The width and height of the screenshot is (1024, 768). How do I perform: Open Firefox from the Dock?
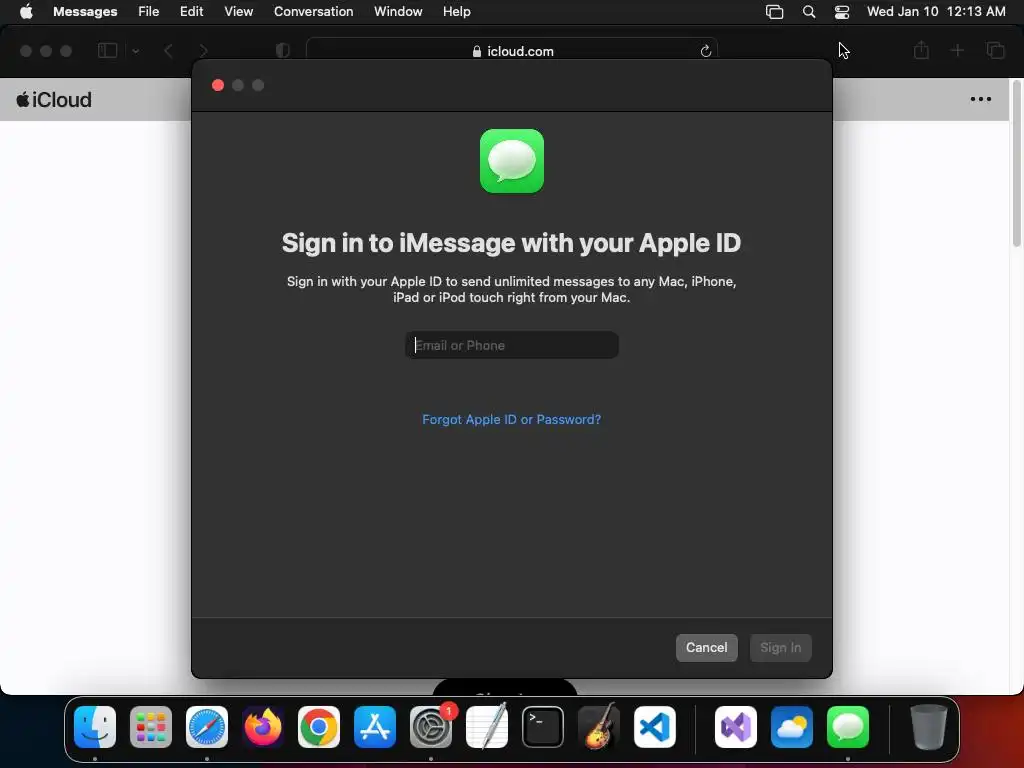263,726
